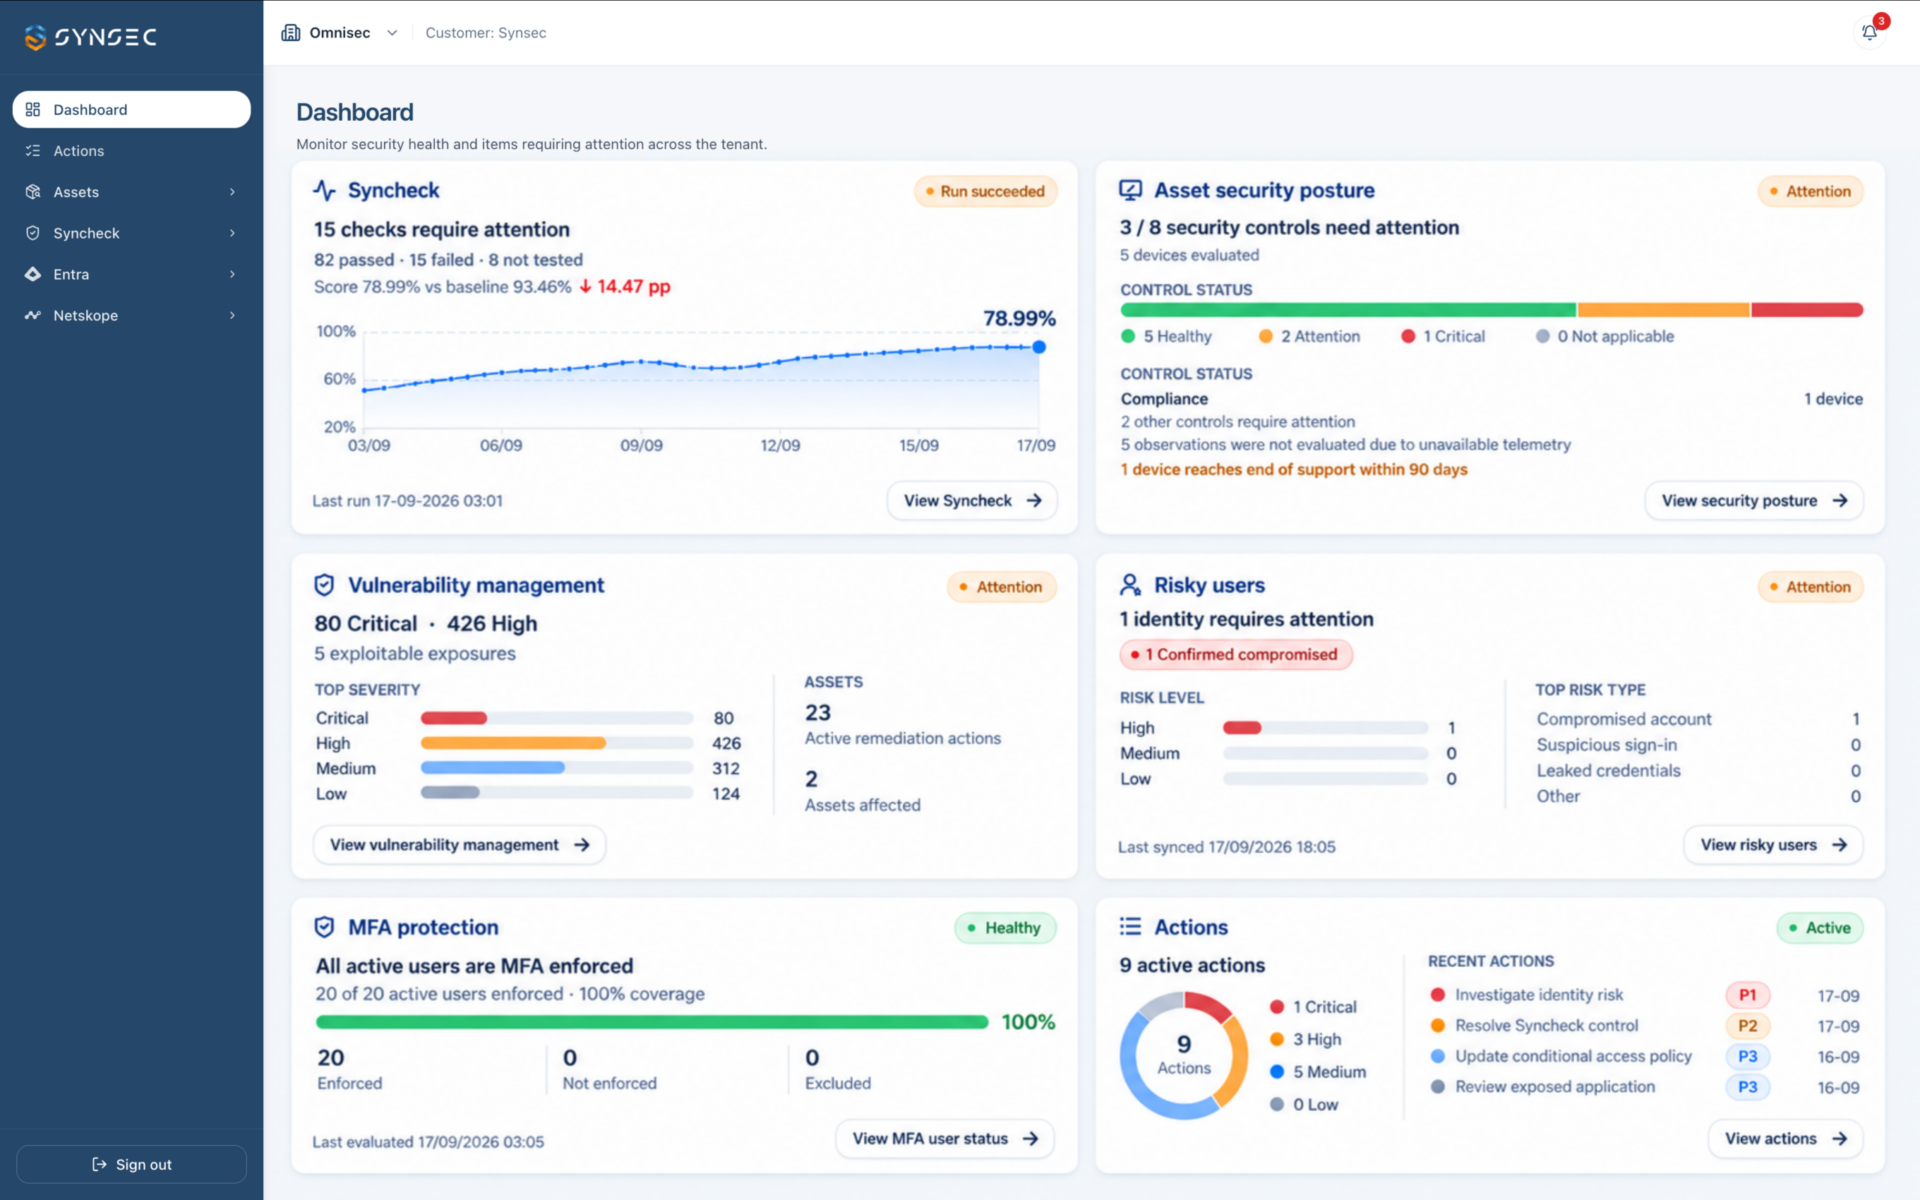
Task: Expand the Syncheck sidebar chevron
Action: tap(232, 233)
